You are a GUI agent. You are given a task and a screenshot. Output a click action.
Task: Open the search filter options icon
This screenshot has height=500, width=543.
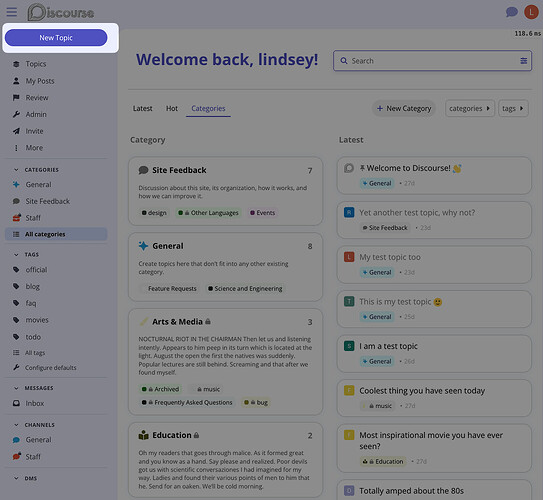point(523,61)
